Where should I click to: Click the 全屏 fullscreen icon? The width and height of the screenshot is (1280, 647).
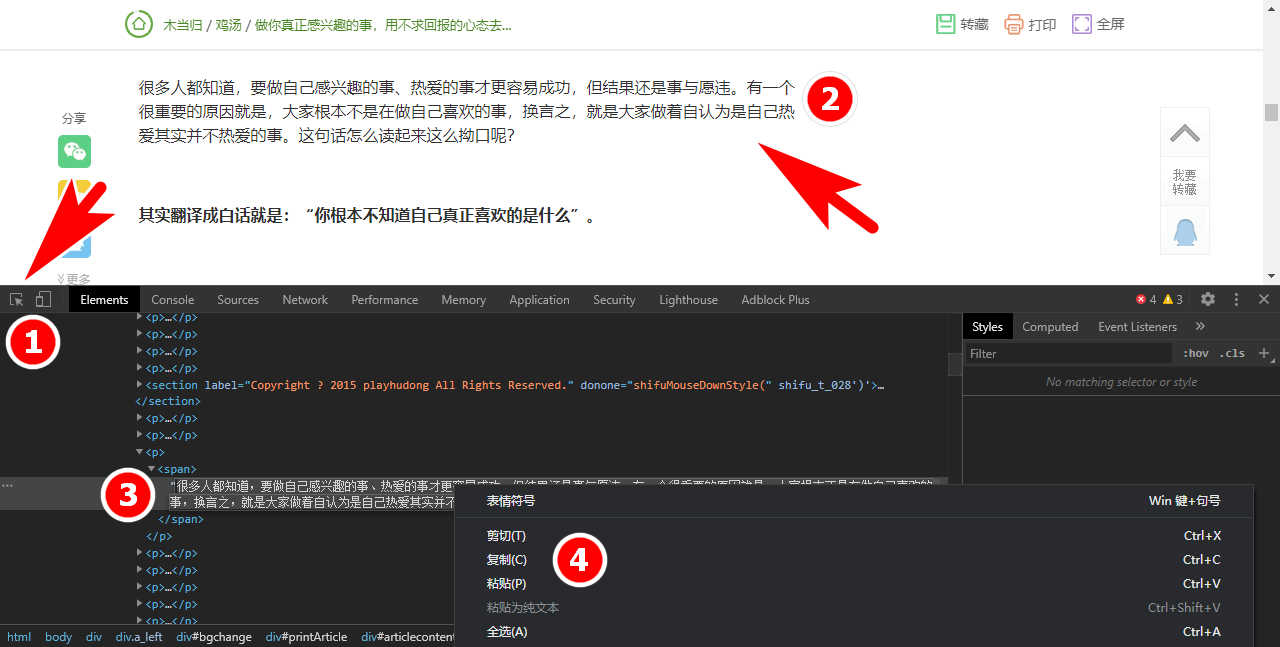1081,22
